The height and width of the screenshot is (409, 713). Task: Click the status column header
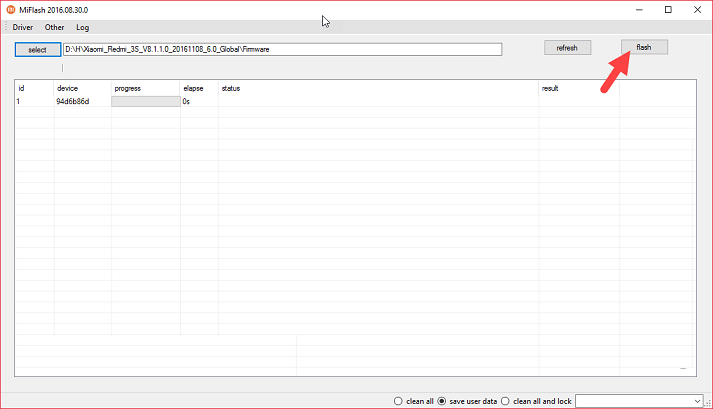(x=378, y=88)
